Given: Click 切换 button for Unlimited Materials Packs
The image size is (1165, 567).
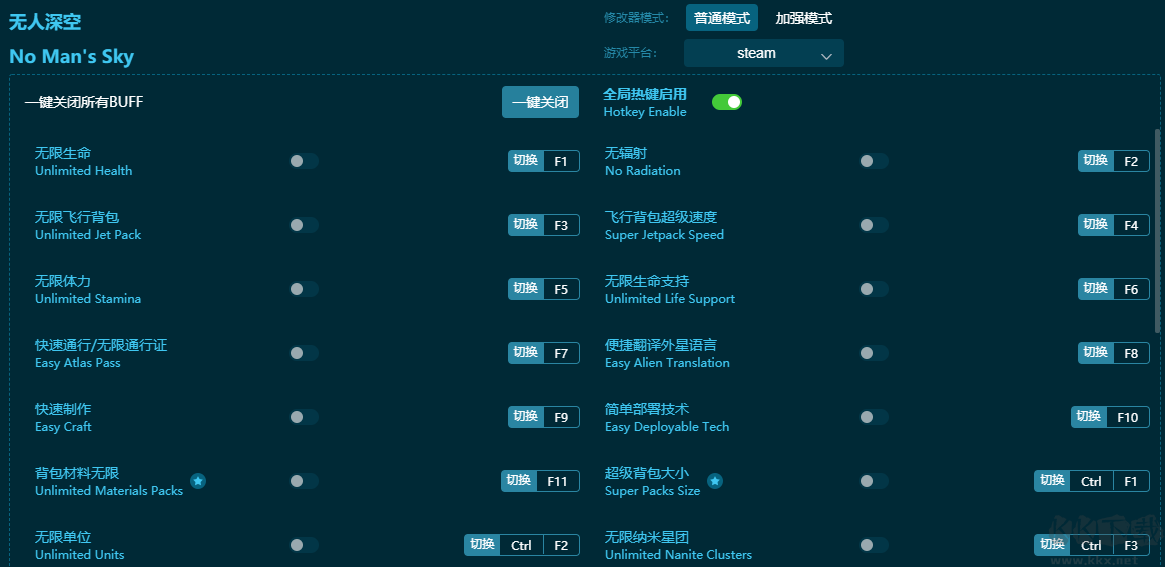Looking at the screenshot, I should 519,481.
